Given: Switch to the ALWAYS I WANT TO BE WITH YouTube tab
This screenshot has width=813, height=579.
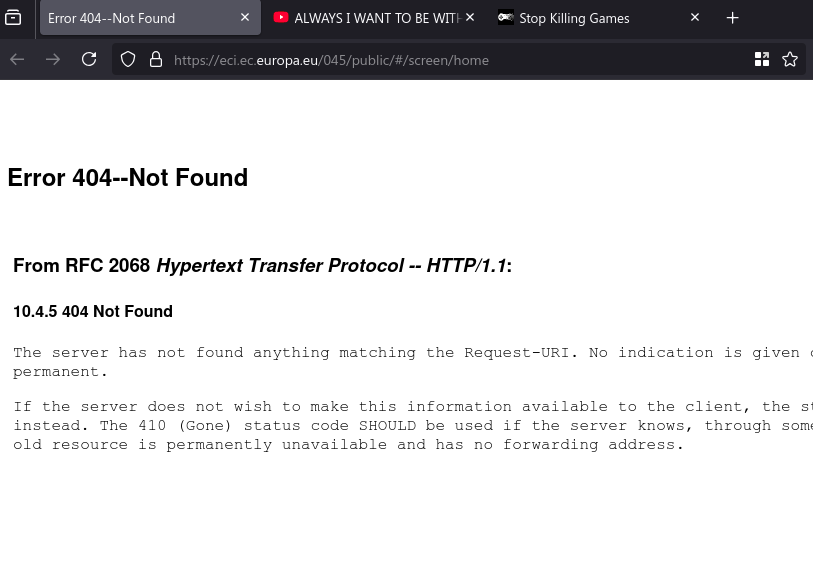Looking at the screenshot, I should click(373, 18).
